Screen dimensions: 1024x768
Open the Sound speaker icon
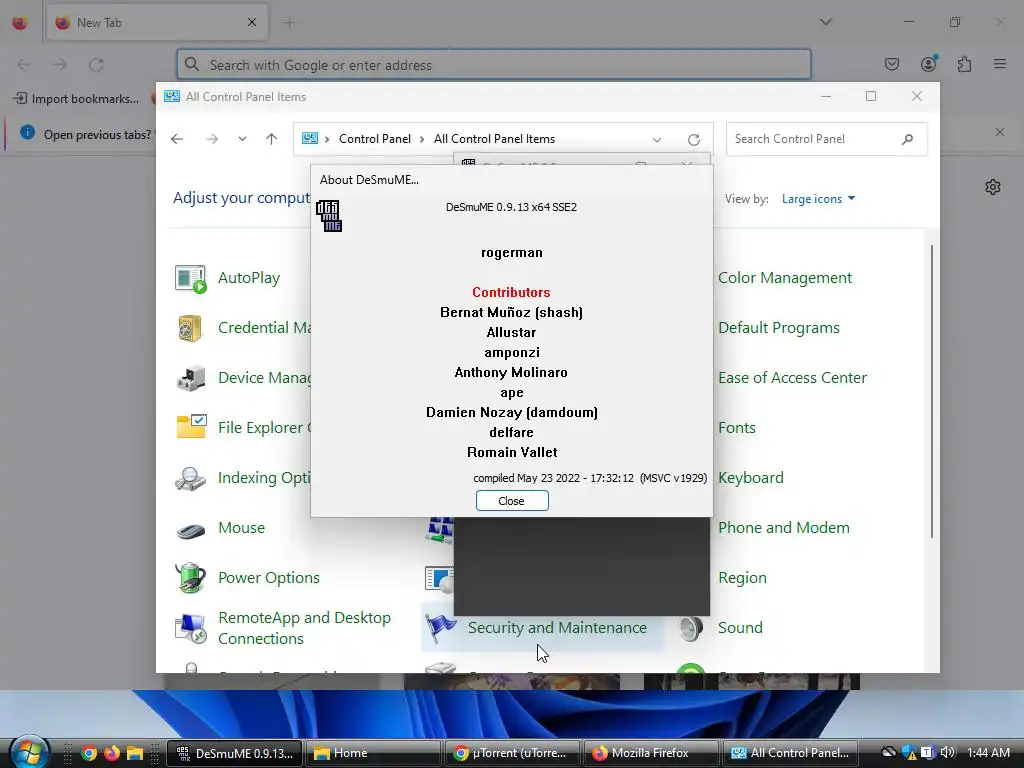click(x=691, y=628)
